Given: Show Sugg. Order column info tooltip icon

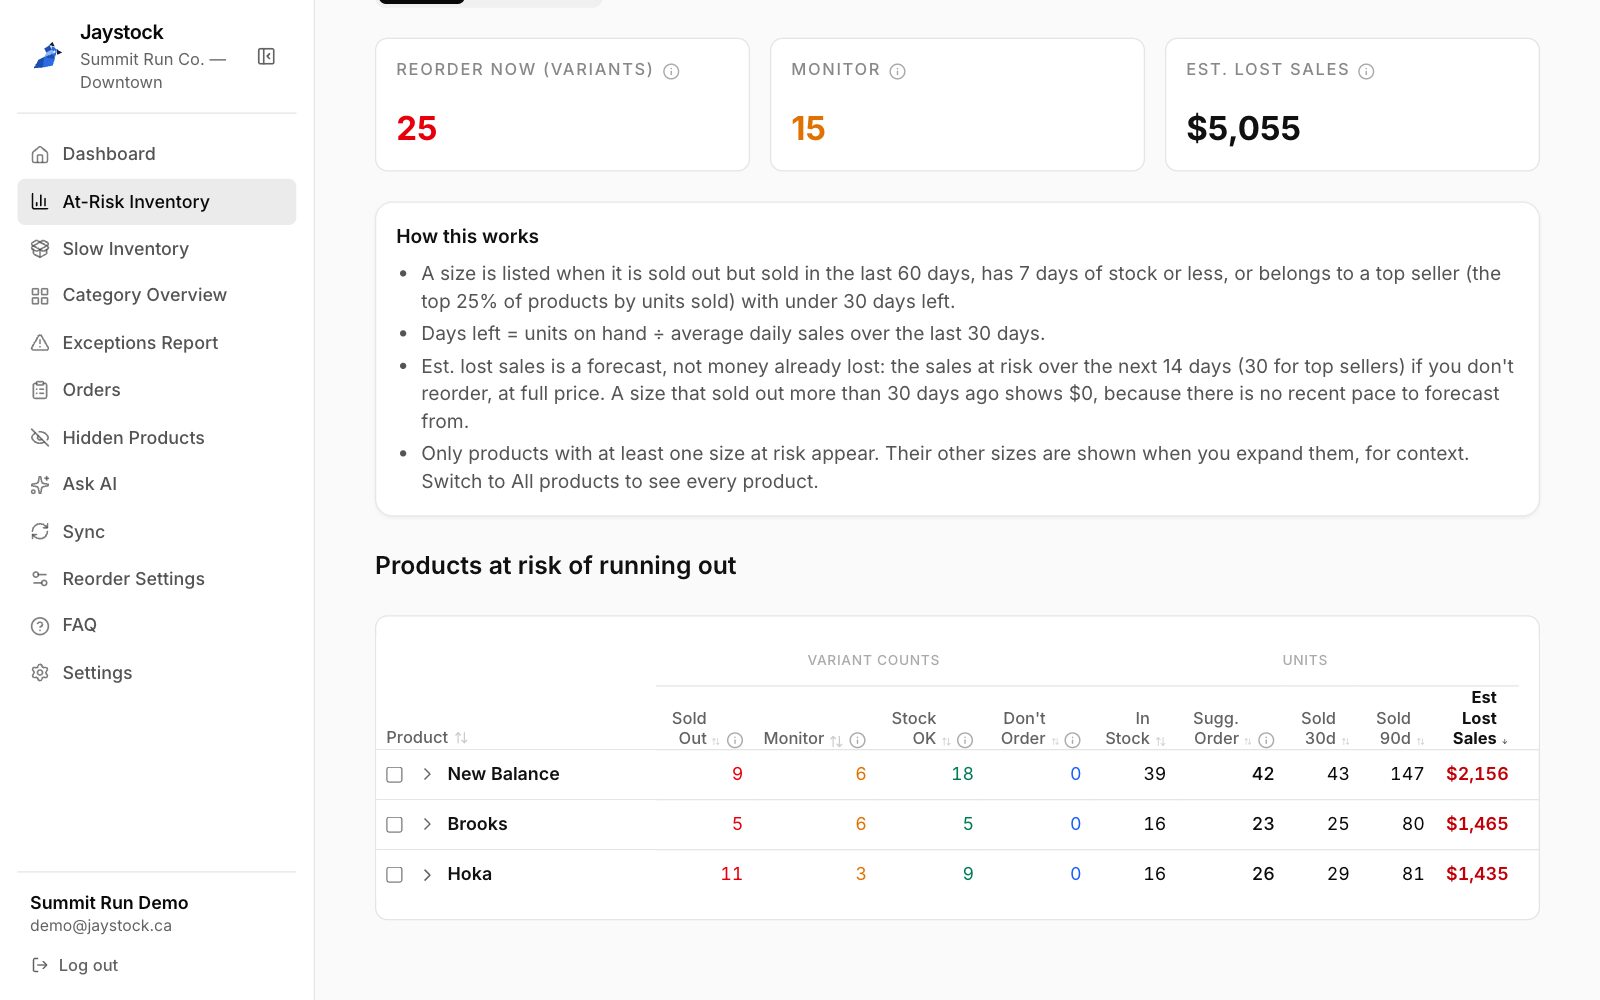Looking at the screenshot, I should click(1266, 740).
